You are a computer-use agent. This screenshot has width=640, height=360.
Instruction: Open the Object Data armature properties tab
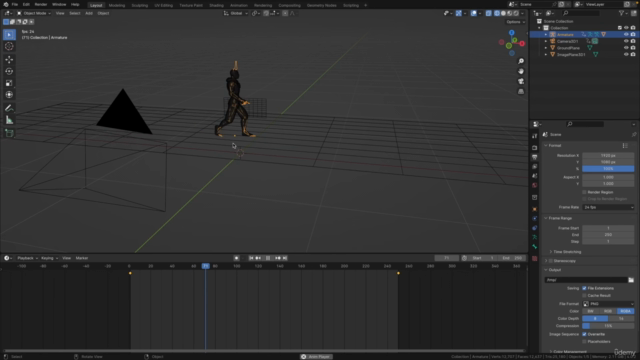tap(535, 238)
